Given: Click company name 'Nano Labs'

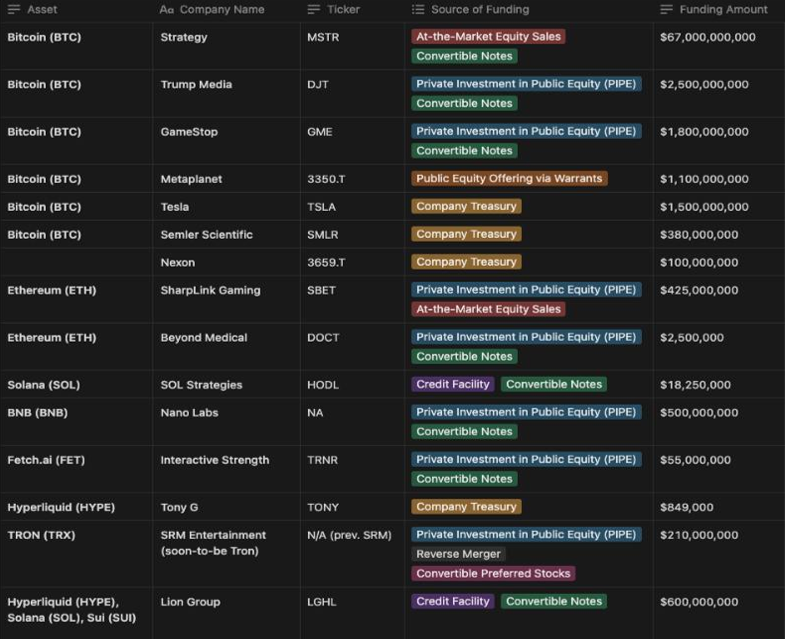Looking at the screenshot, I should click(x=189, y=413).
